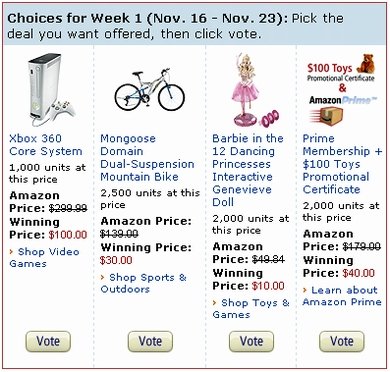Click the $100 Toys certificate teddy bear image
This screenshot has height=372, width=390.
[x=365, y=64]
